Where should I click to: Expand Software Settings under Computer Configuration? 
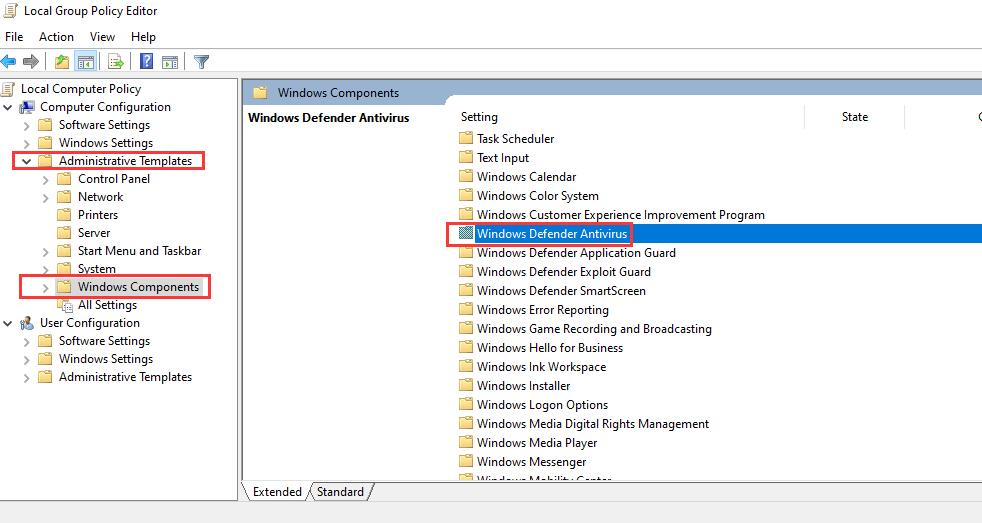(26, 125)
